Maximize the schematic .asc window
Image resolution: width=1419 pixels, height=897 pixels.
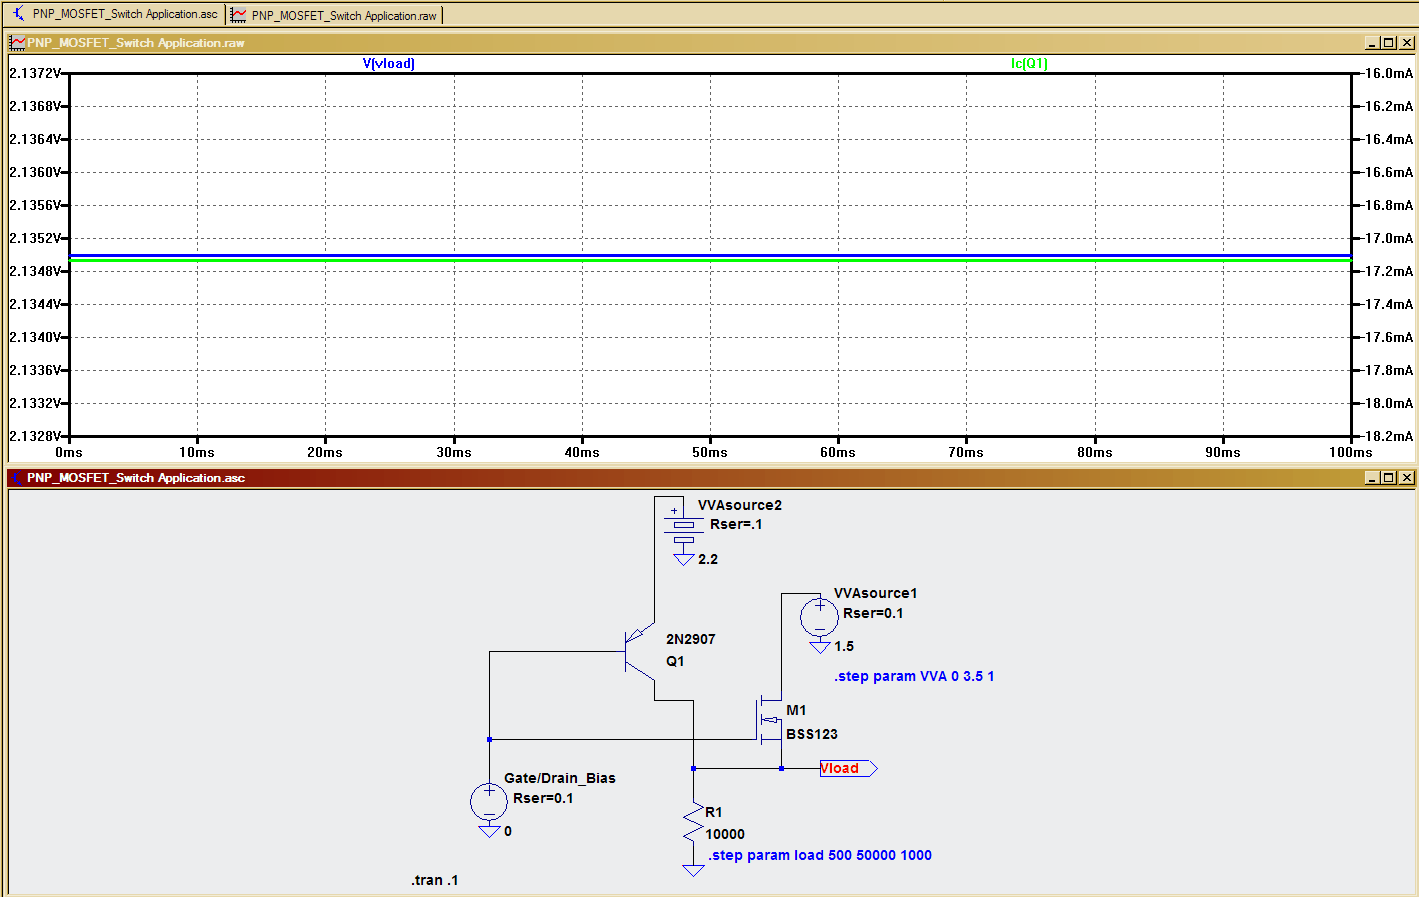[1388, 478]
